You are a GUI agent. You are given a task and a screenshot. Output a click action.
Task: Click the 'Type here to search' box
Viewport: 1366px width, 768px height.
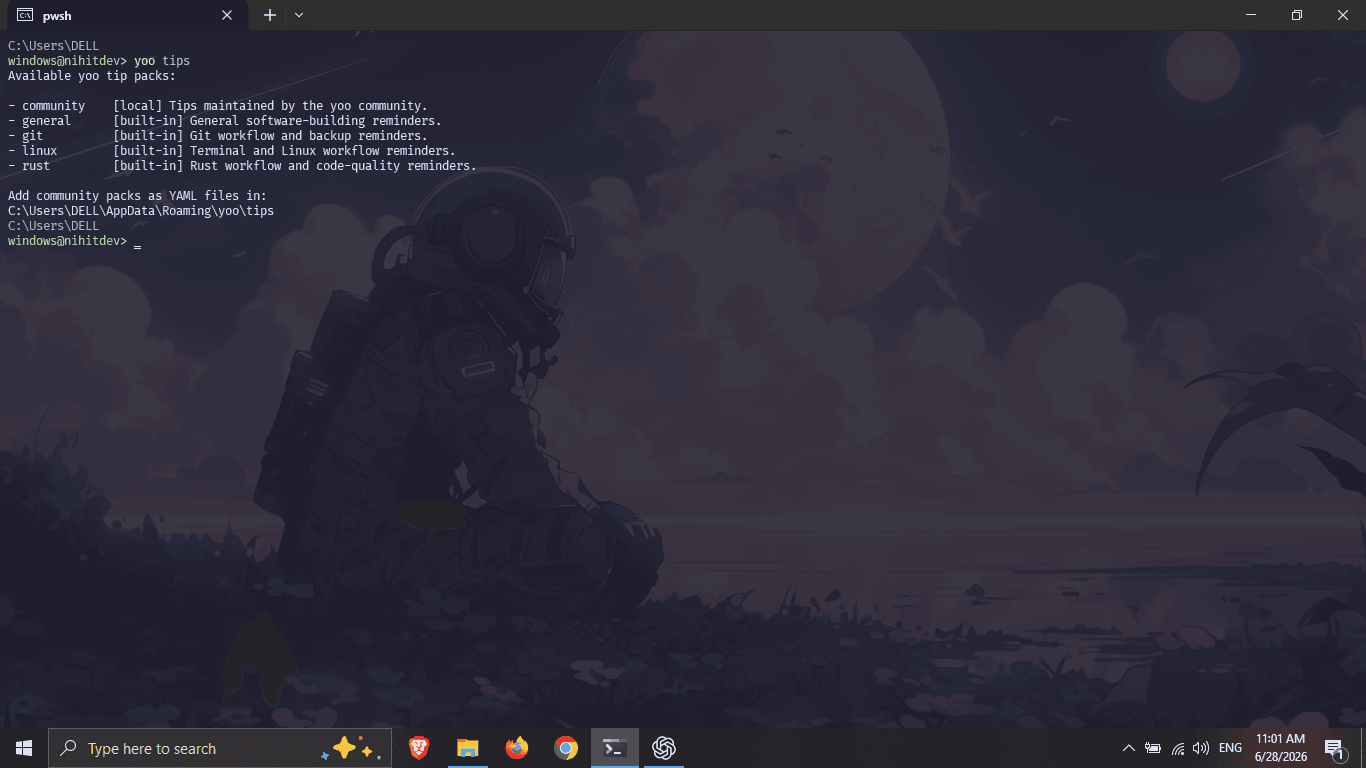point(220,748)
